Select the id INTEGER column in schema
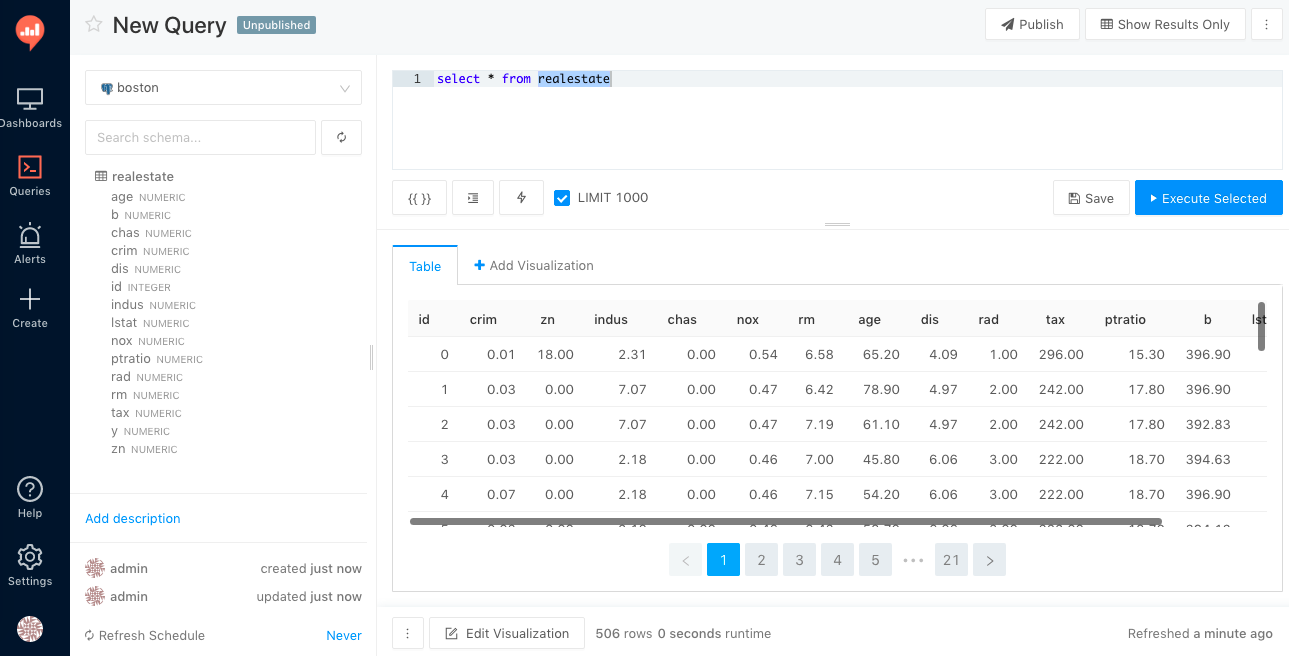This screenshot has height=656, width=1289. 141,287
